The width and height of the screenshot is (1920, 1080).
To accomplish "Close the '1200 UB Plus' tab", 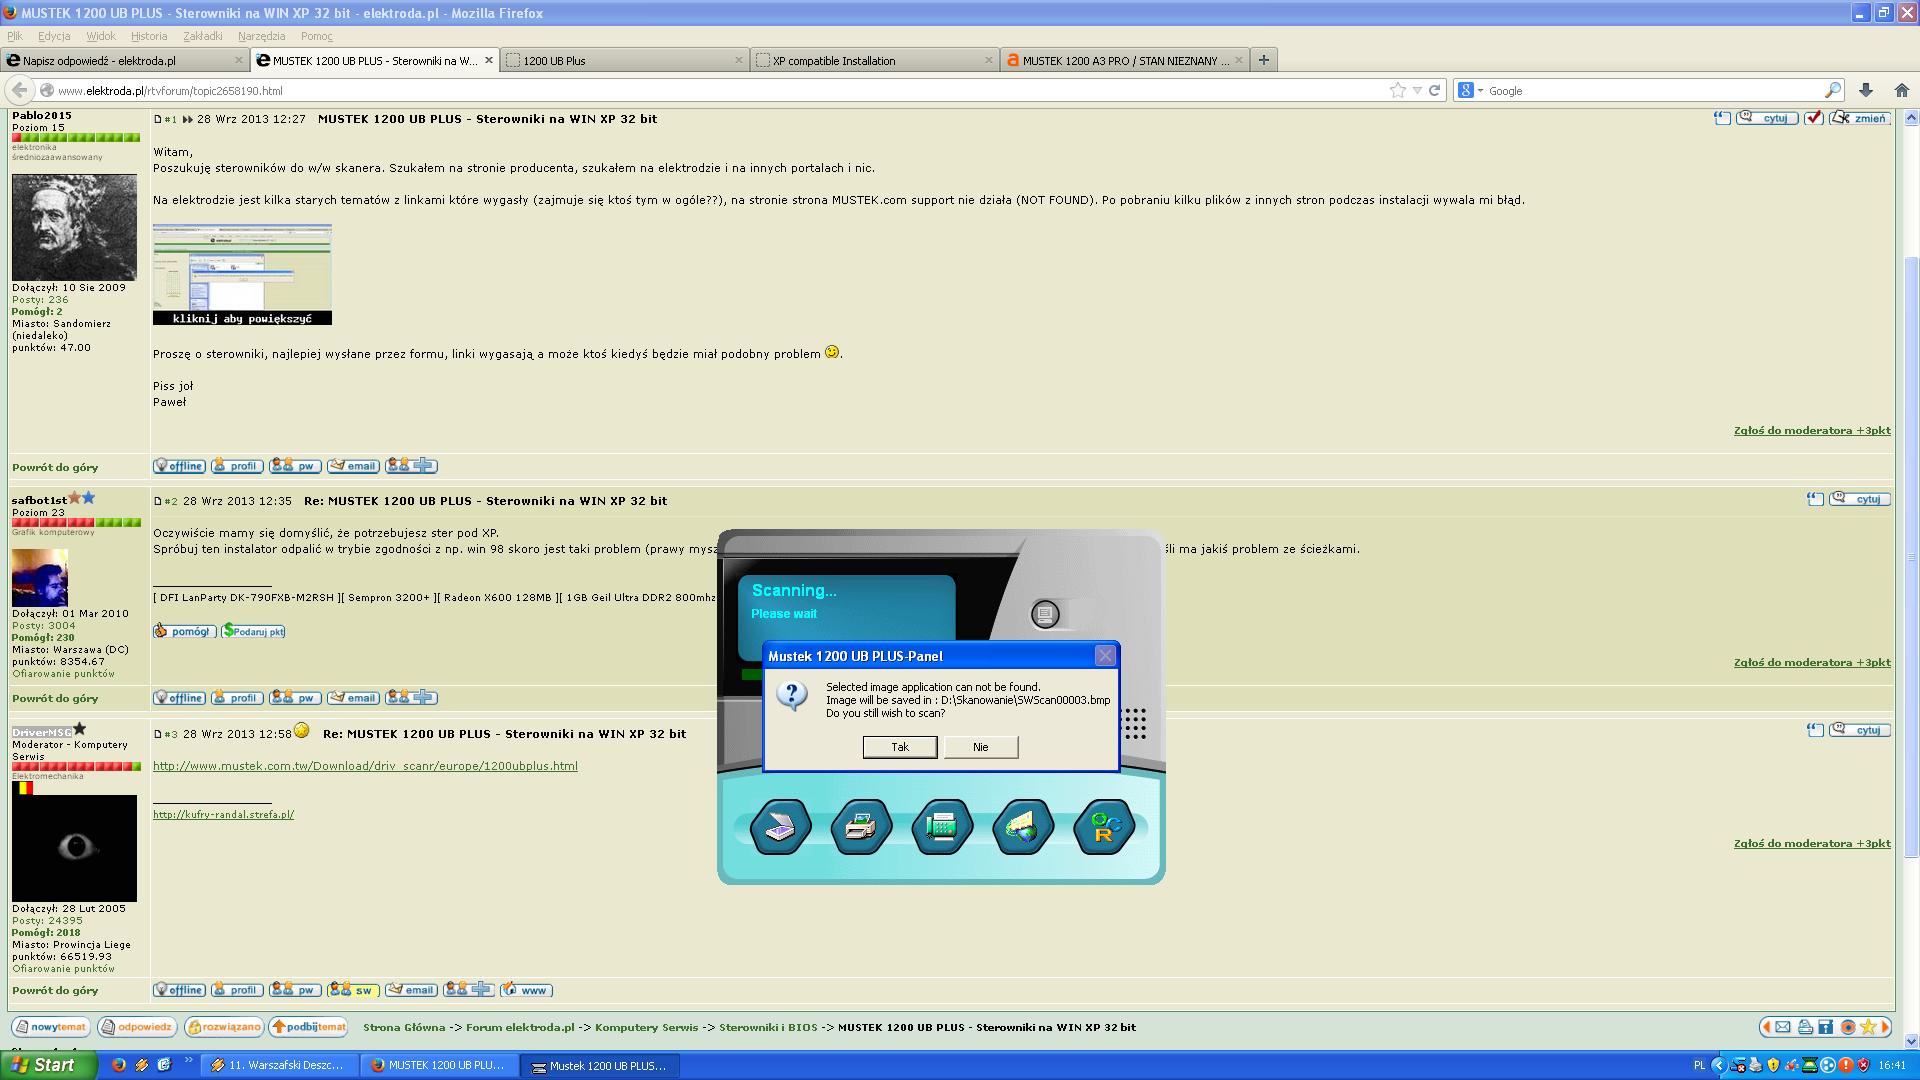I will click(739, 60).
